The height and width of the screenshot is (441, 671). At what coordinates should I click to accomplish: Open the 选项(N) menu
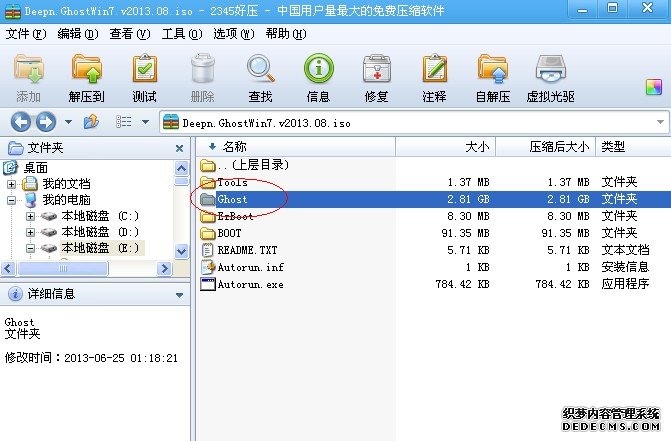pyautogui.click(x=234, y=34)
